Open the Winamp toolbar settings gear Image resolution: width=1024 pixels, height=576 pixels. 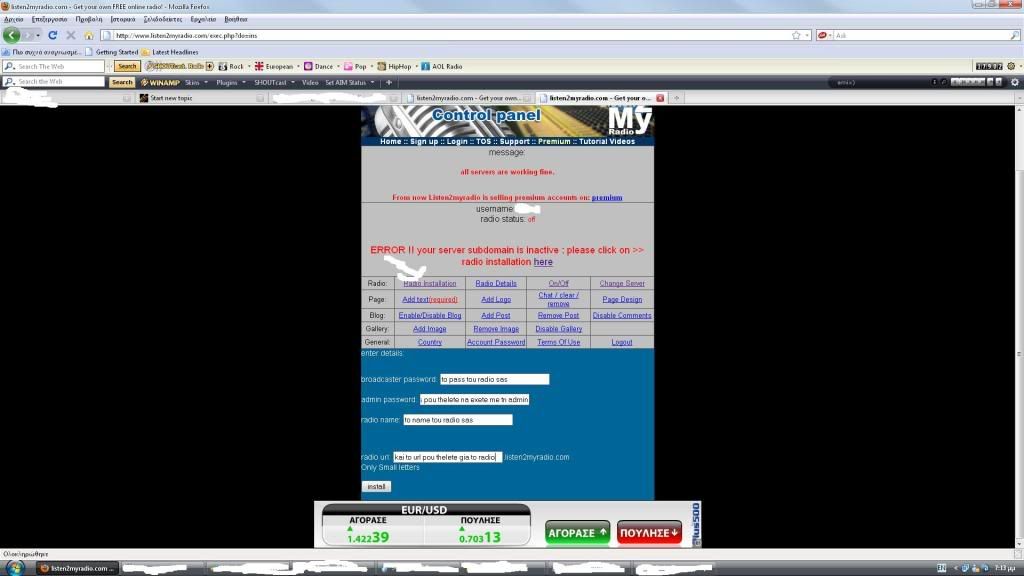pyautogui.click(x=1014, y=82)
